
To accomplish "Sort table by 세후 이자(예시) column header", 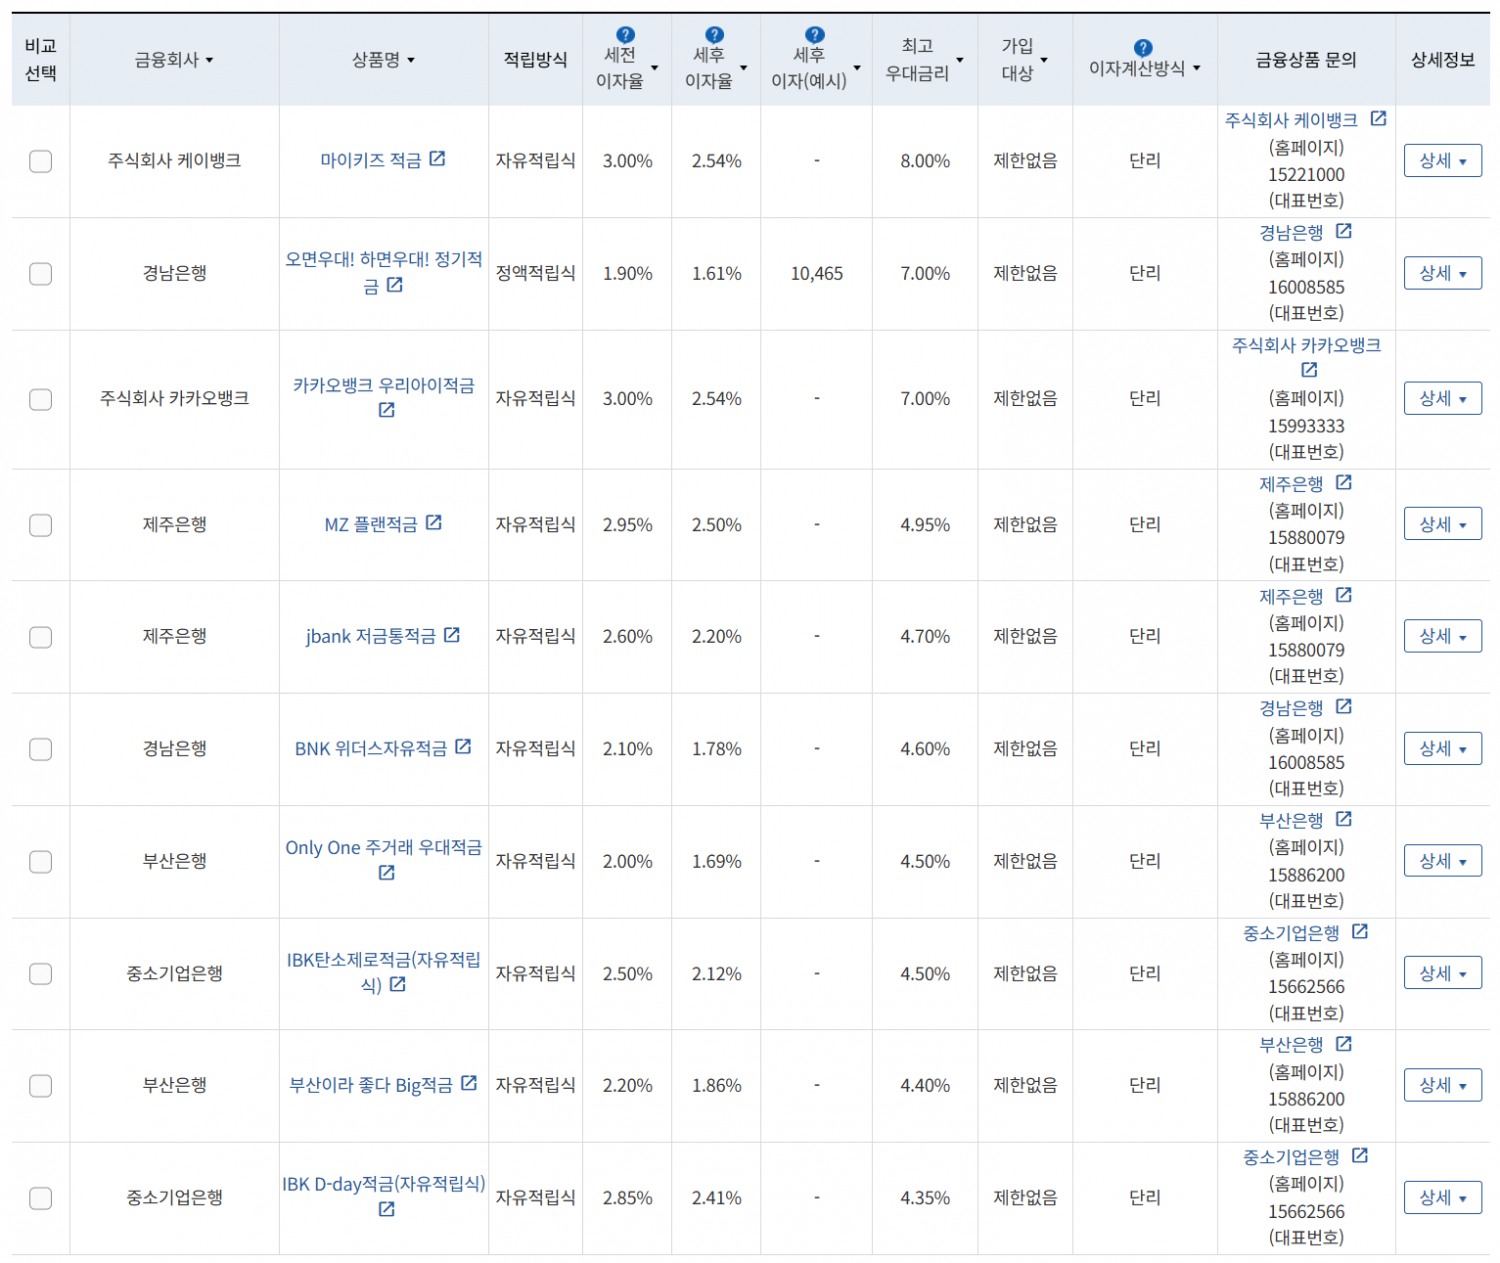I will click(815, 68).
